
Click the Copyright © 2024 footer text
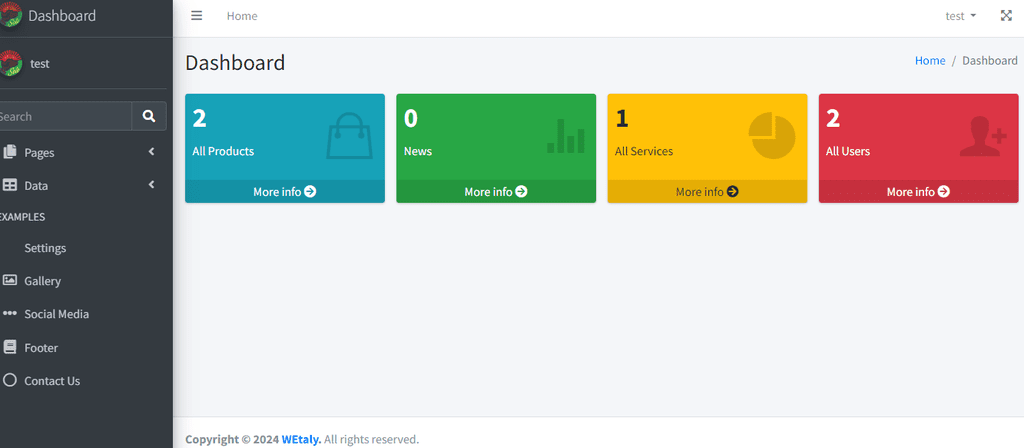coord(232,439)
